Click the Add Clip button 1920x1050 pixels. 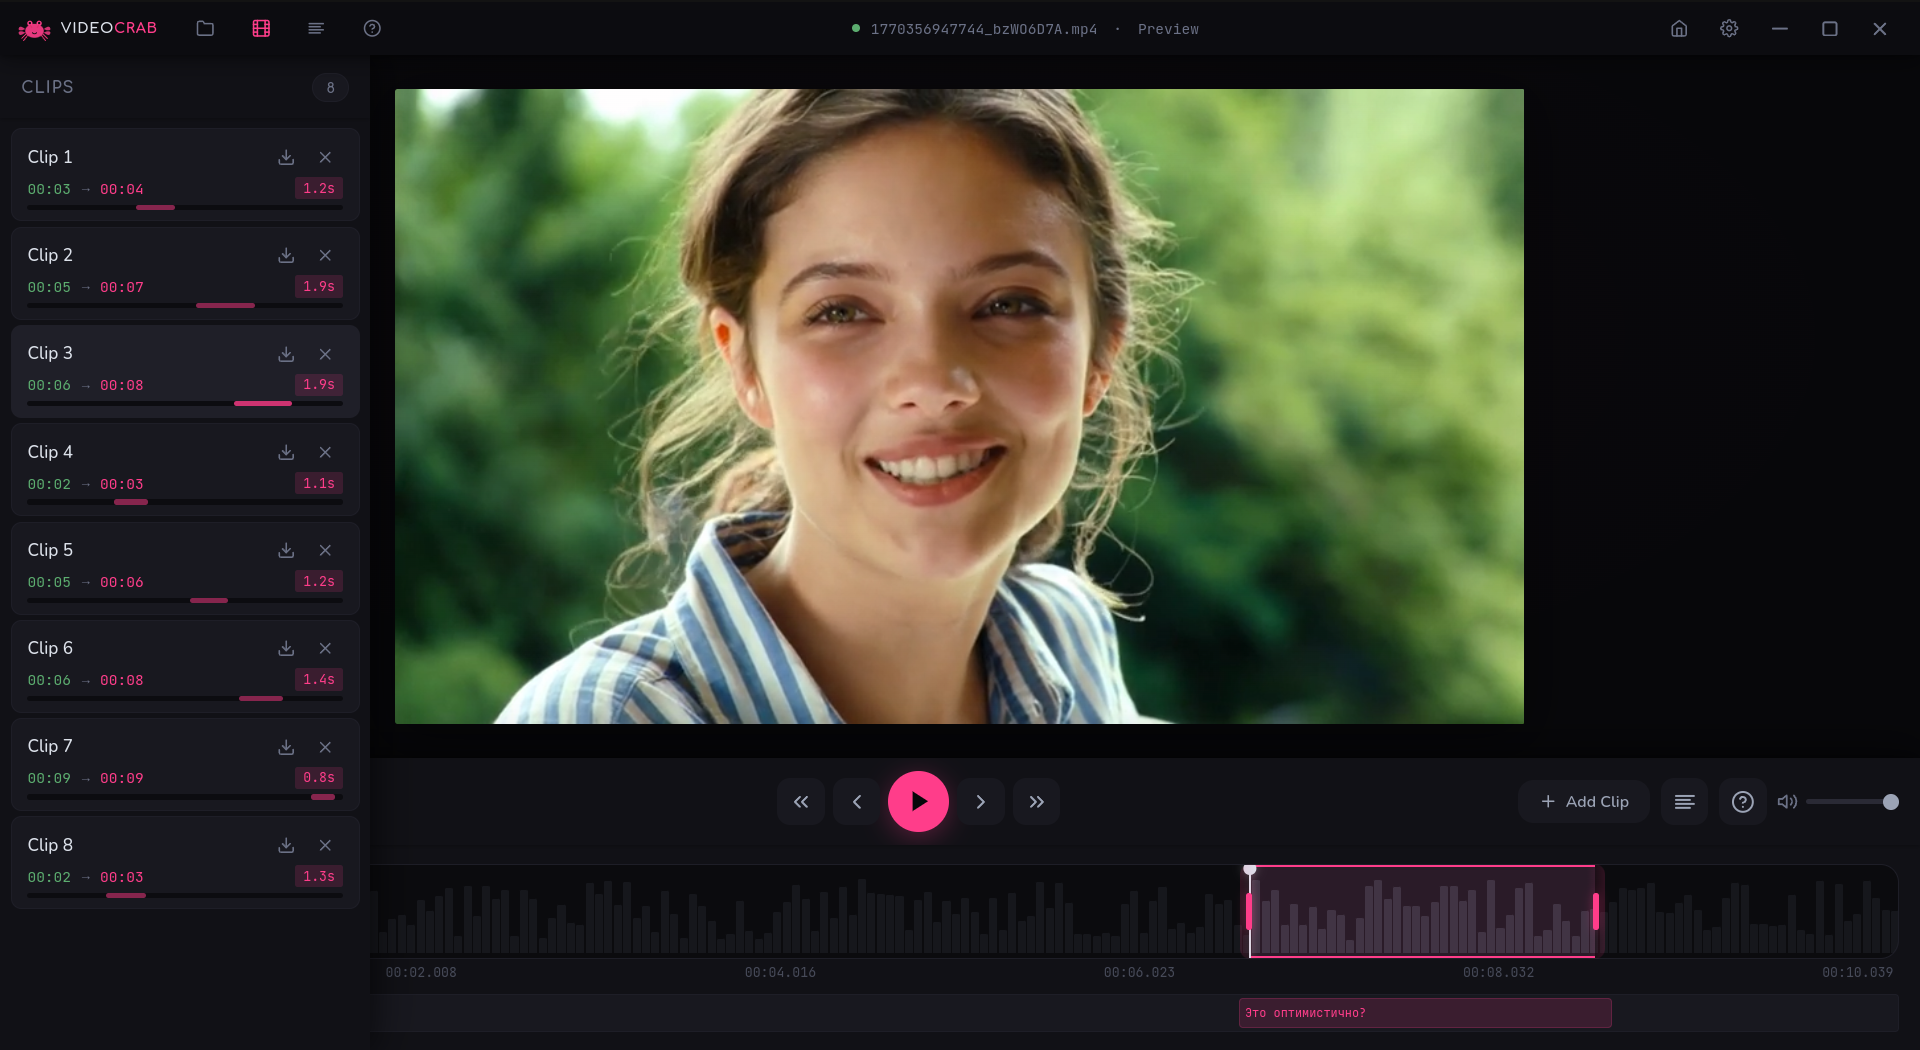1584,802
